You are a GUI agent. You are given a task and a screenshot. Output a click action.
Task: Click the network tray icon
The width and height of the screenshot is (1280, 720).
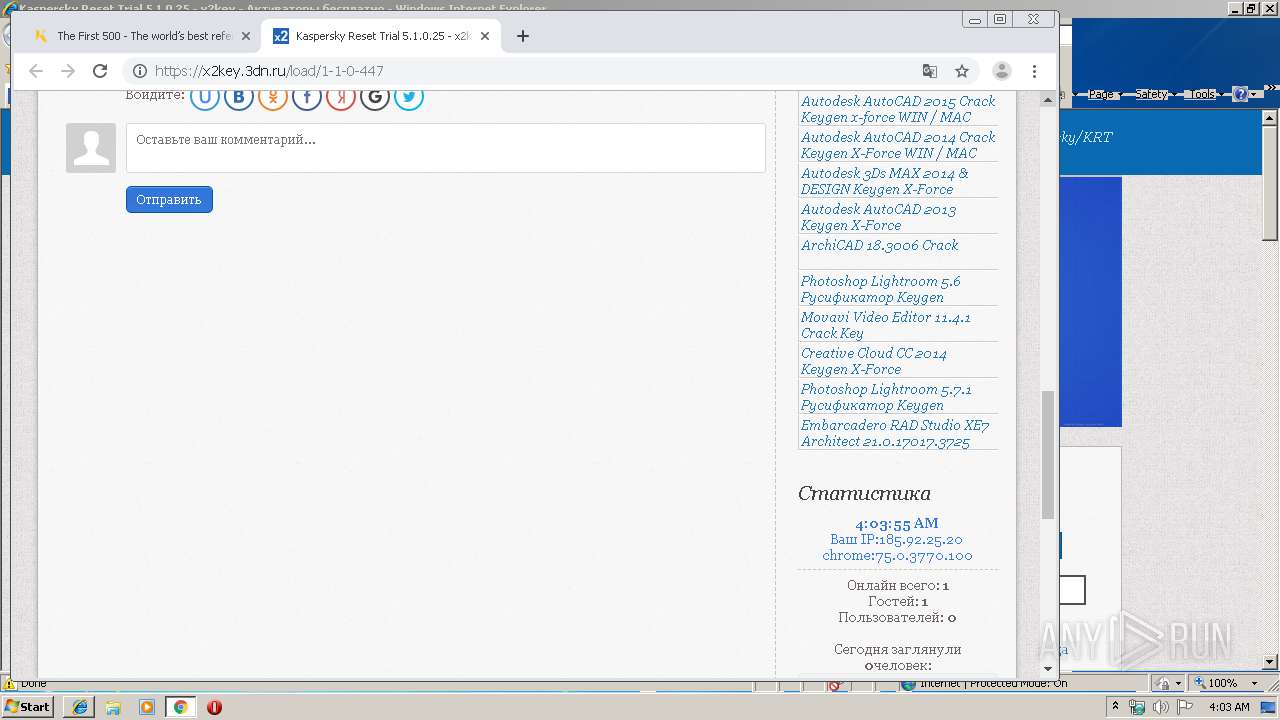pos(1137,707)
